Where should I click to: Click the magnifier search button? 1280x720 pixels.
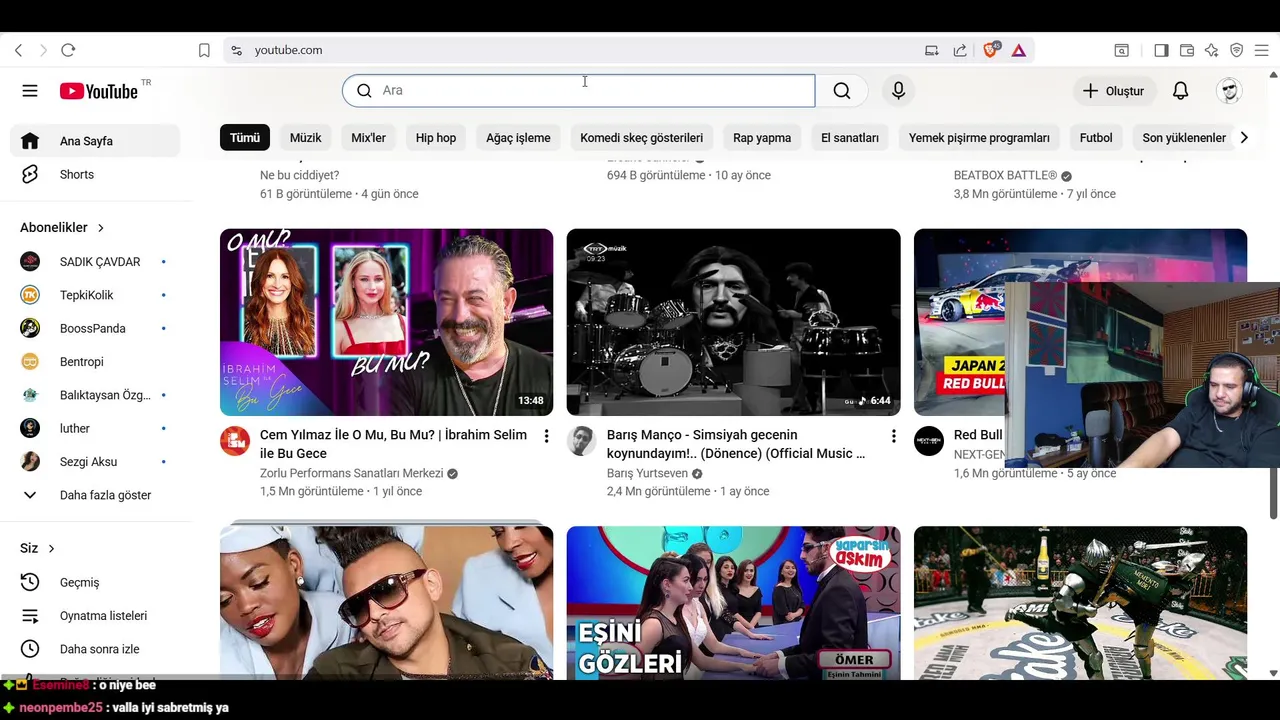click(x=842, y=91)
